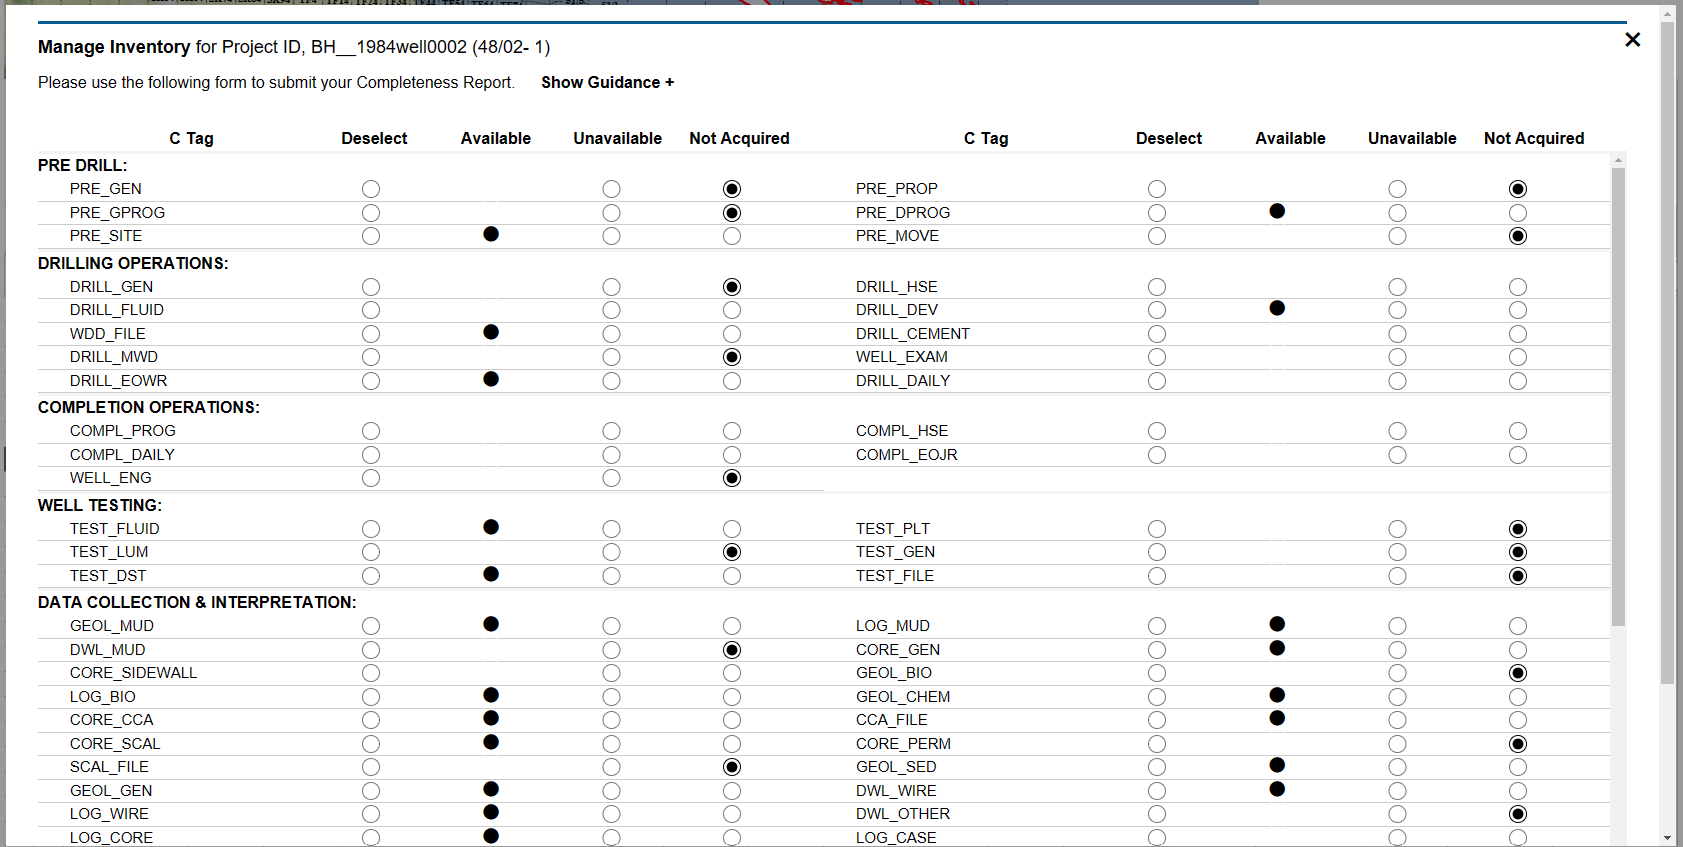Click the inner scrollbar up arrow
The height and width of the screenshot is (847, 1683).
pyautogui.click(x=1618, y=160)
